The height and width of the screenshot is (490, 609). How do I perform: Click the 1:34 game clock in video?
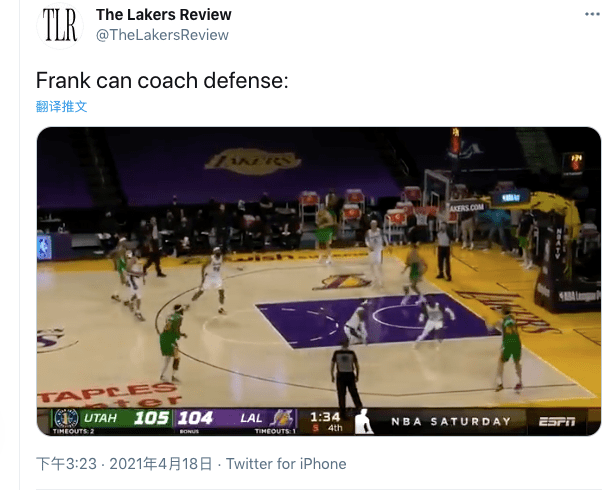pyautogui.click(x=325, y=417)
